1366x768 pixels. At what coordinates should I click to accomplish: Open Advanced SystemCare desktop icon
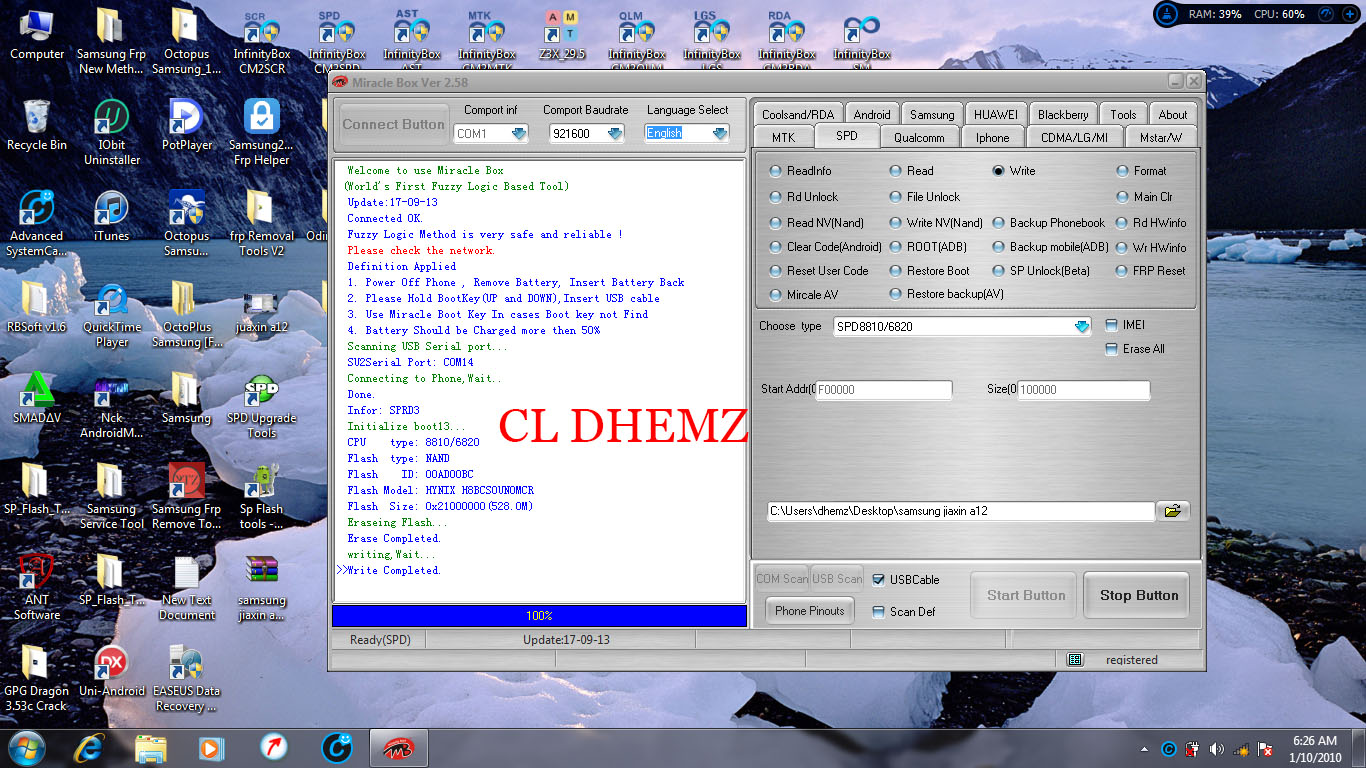pos(37,224)
